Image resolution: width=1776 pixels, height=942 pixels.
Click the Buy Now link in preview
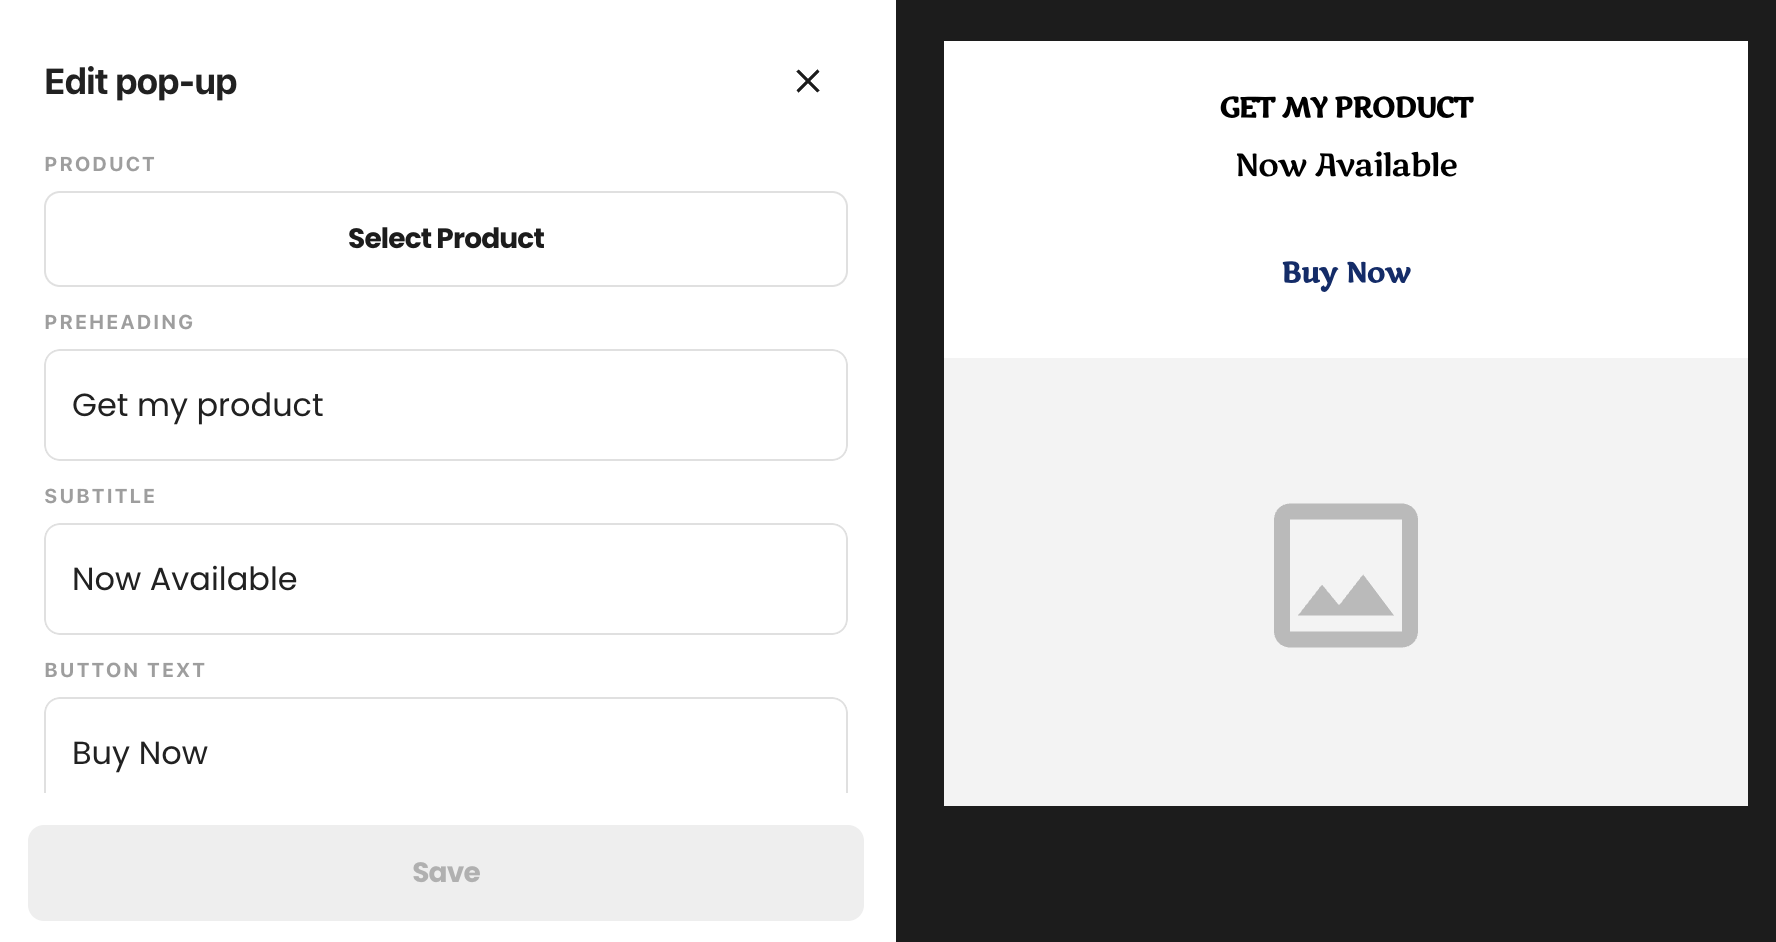(1346, 273)
